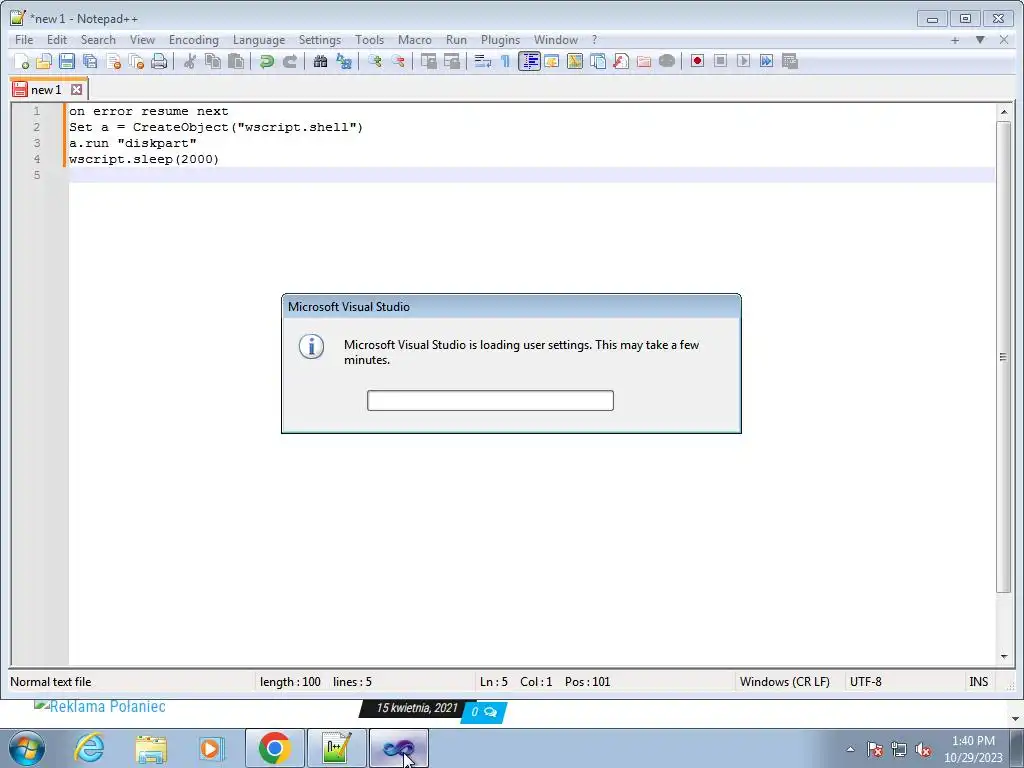Open the Macro menu
Image resolution: width=1024 pixels, height=768 pixels.
415,40
